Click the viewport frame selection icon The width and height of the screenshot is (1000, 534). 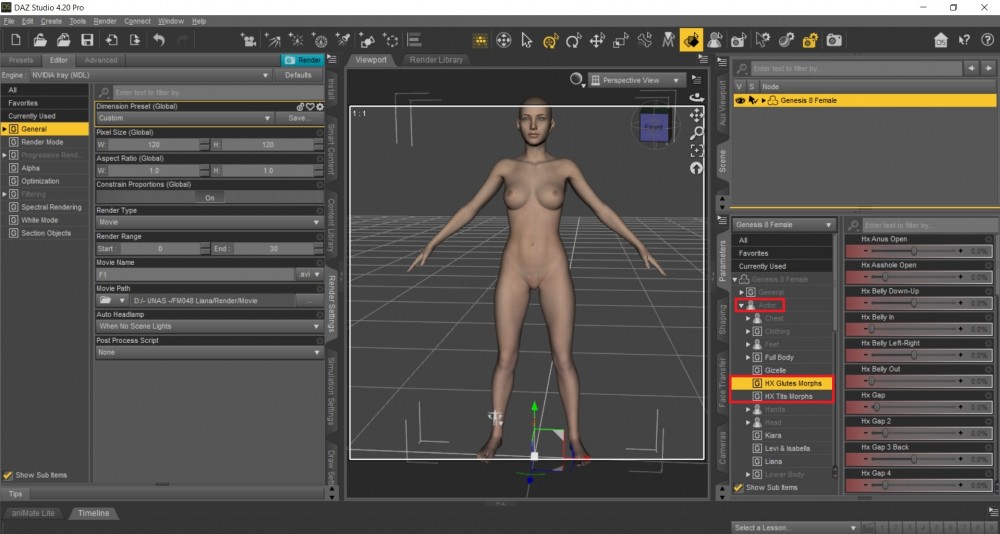click(696, 151)
